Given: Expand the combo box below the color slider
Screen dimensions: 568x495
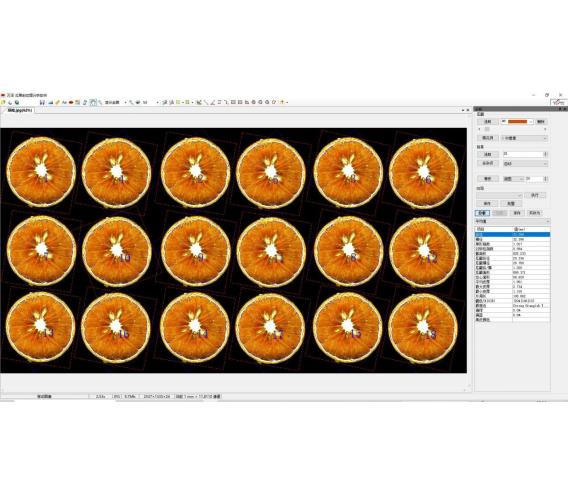Looking at the screenshot, I should click(524, 138).
